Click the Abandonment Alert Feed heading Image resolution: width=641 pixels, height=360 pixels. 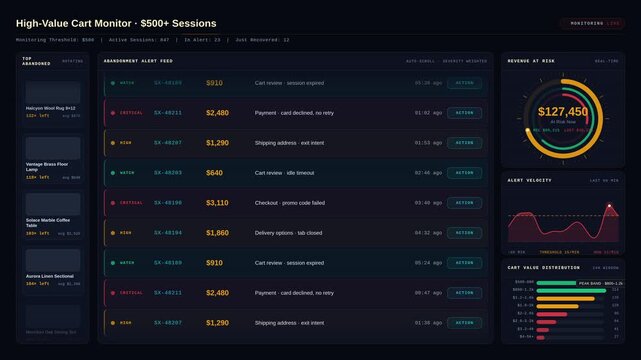pyautogui.click(x=138, y=61)
